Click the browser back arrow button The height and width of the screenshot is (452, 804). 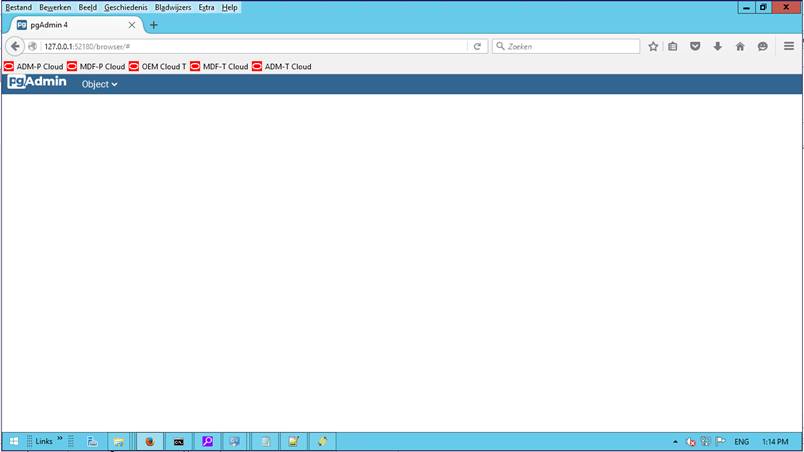[x=15, y=46]
